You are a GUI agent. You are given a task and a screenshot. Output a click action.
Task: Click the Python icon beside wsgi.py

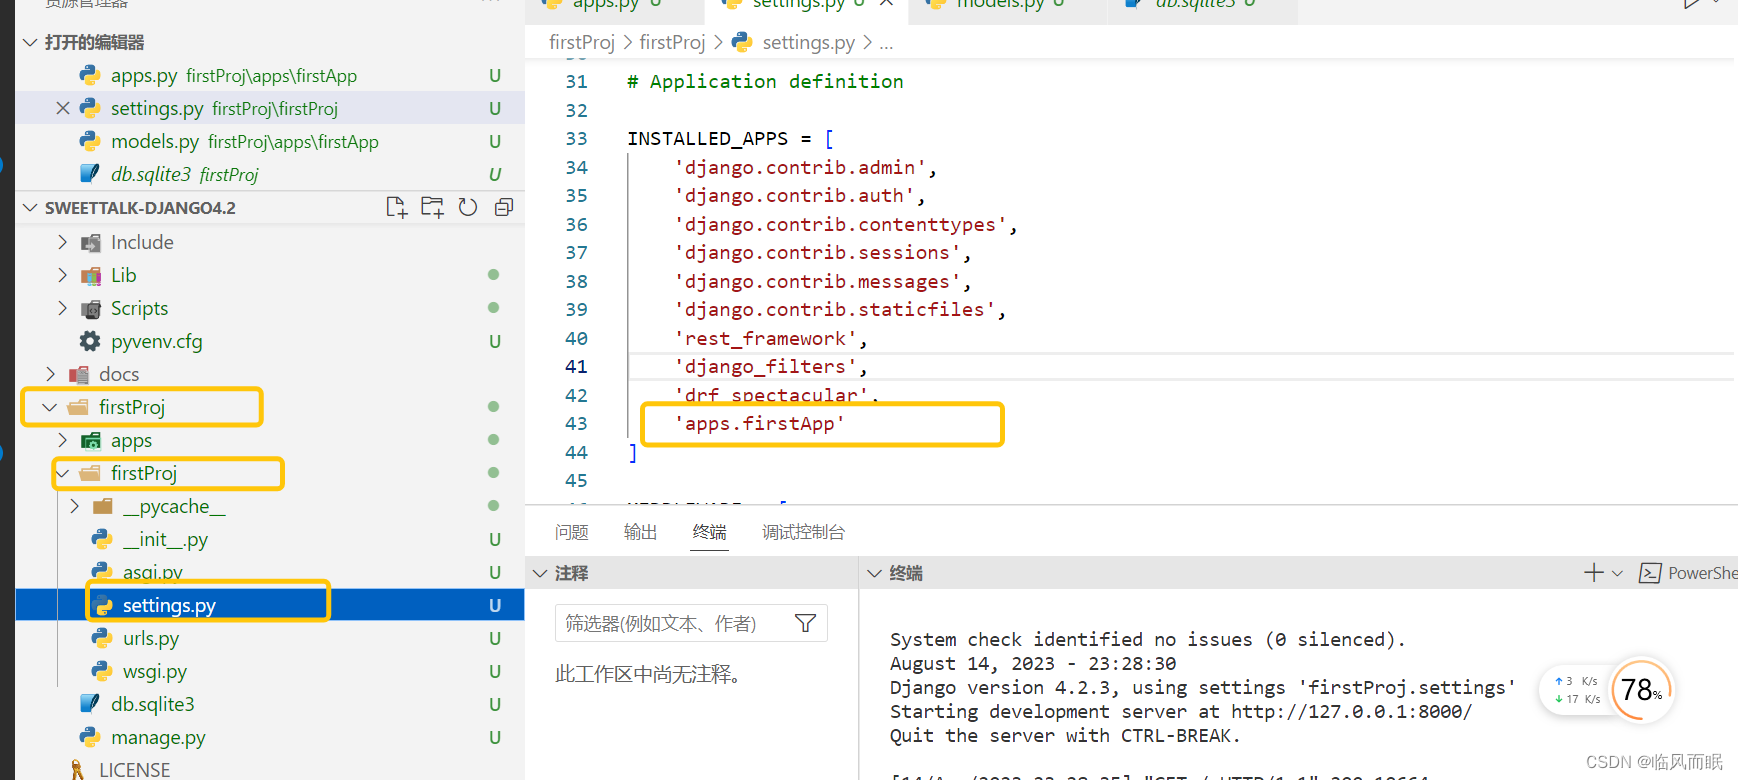[x=102, y=671]
